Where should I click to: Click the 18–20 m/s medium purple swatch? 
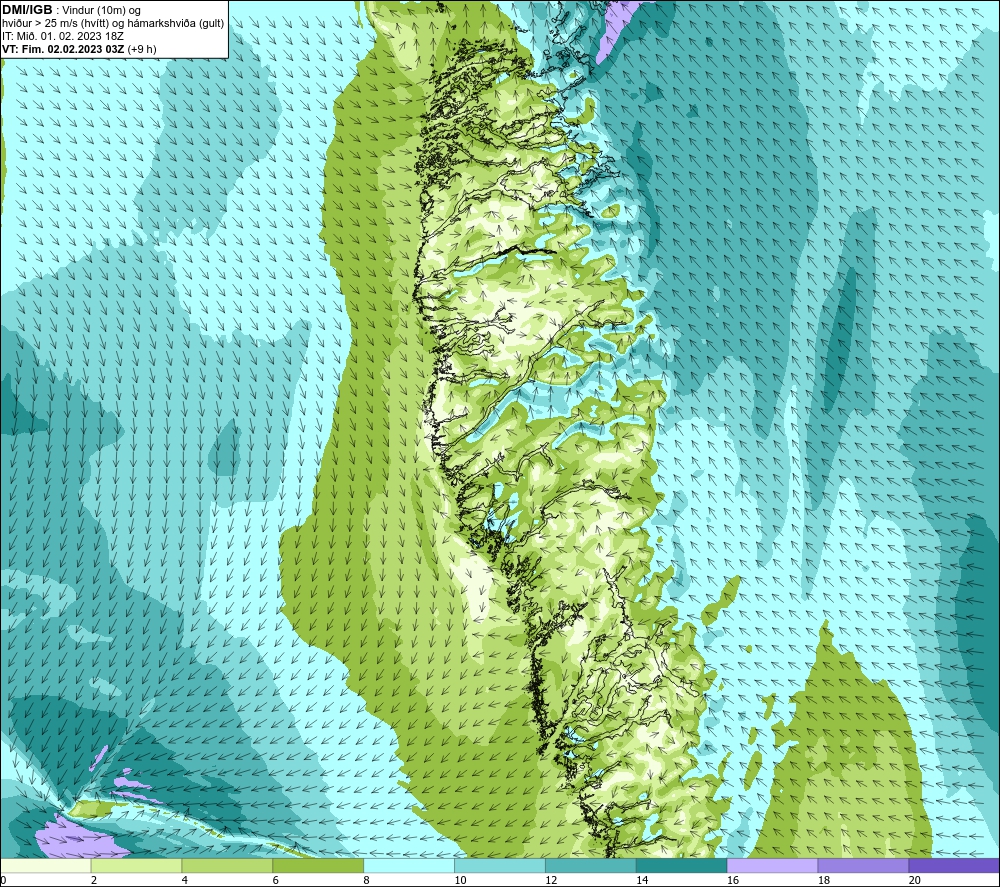[x=864, y=865]
